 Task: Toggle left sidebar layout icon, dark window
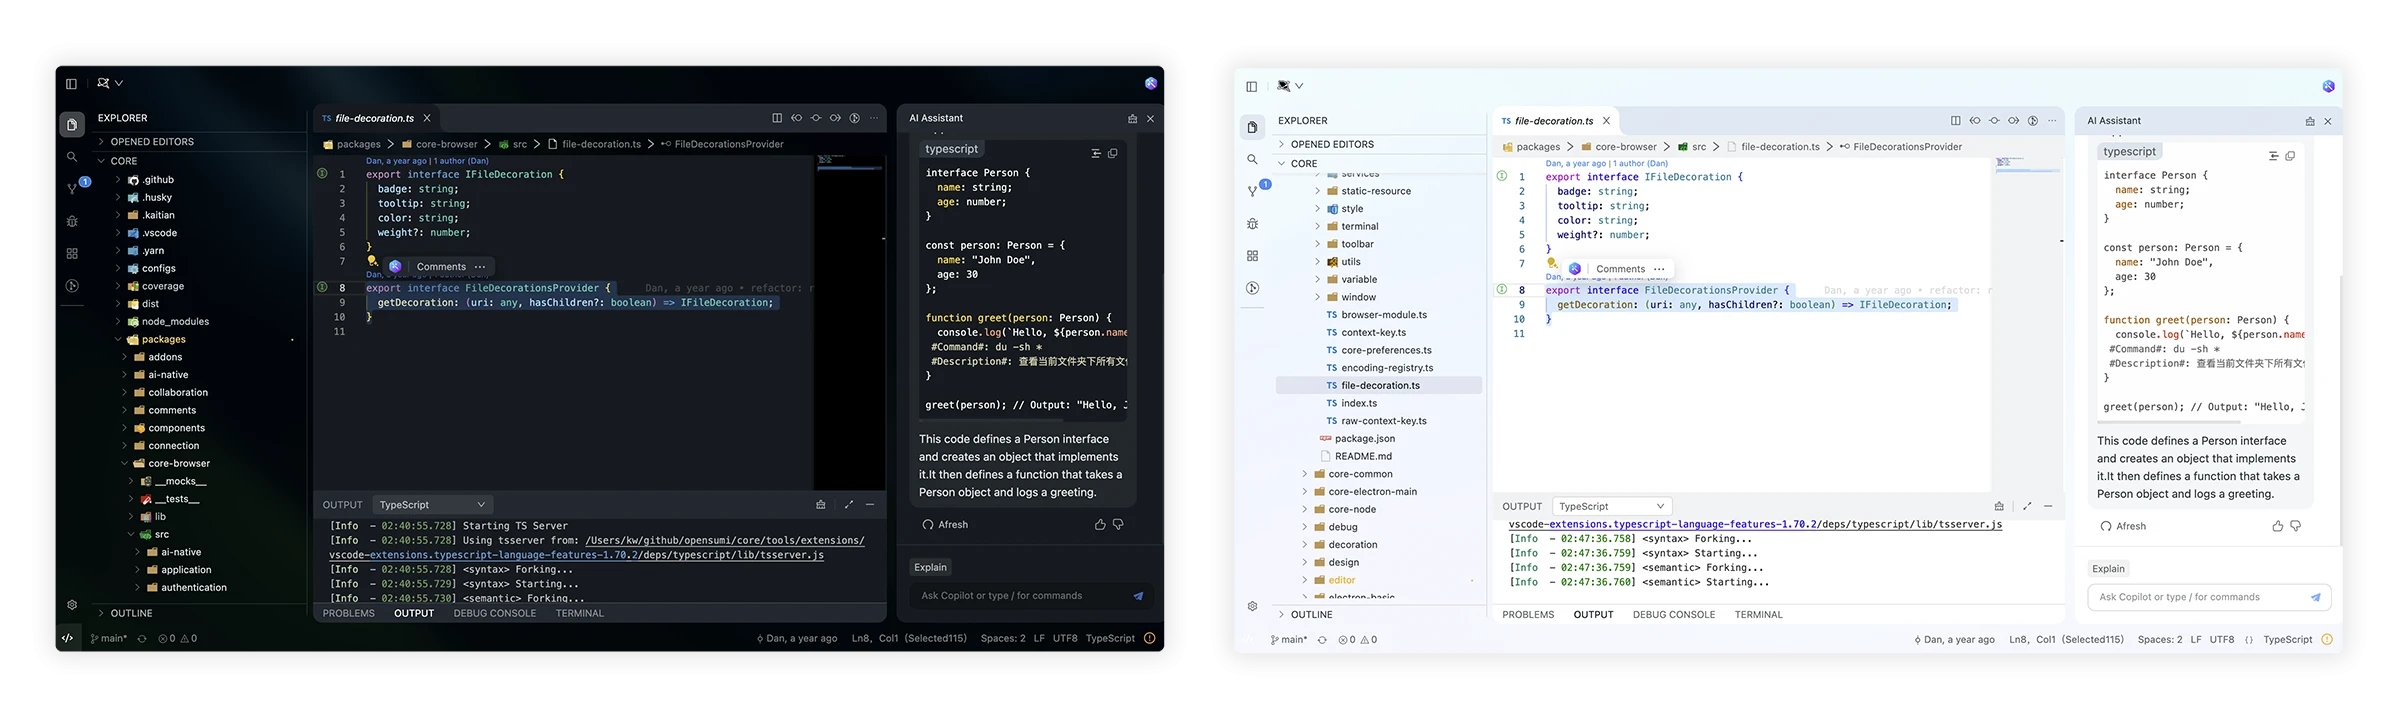click(x=71, y=84)
